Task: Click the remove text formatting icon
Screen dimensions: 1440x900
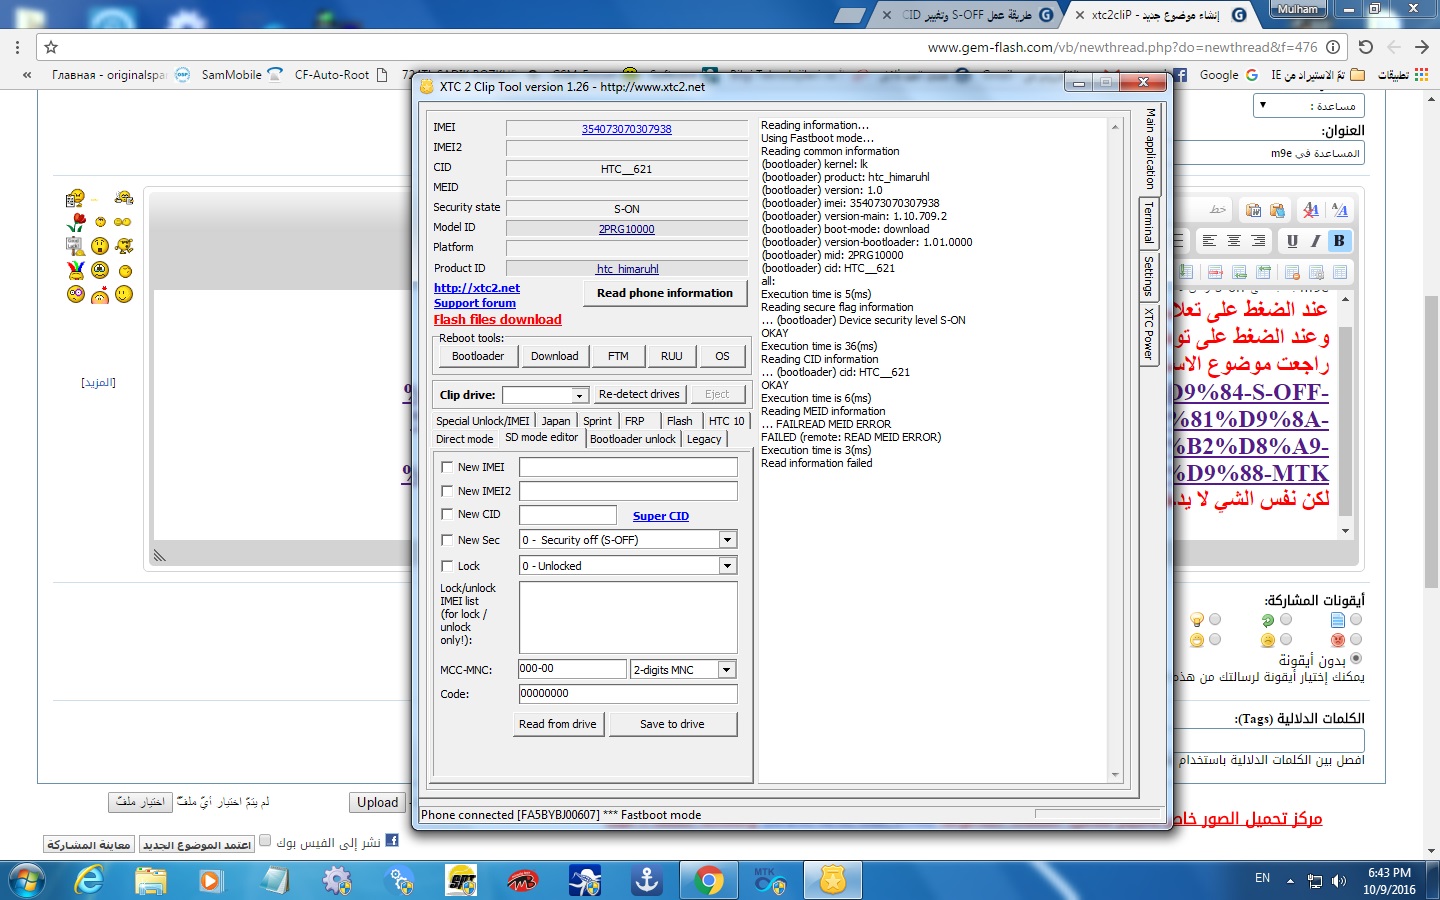Action: pyautogui.click(x=1311, y=210)
